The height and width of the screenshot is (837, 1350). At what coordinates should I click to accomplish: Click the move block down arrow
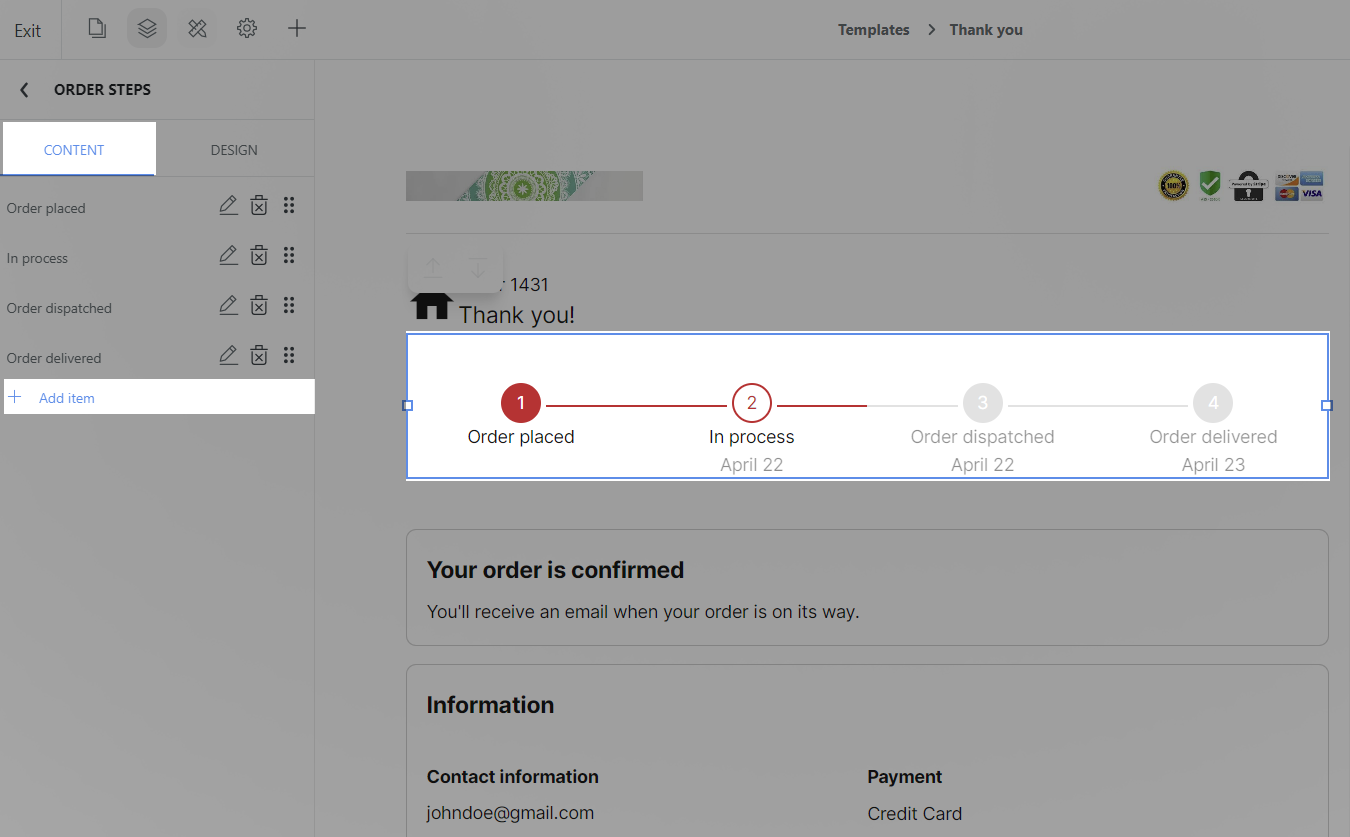click(478, 268)
